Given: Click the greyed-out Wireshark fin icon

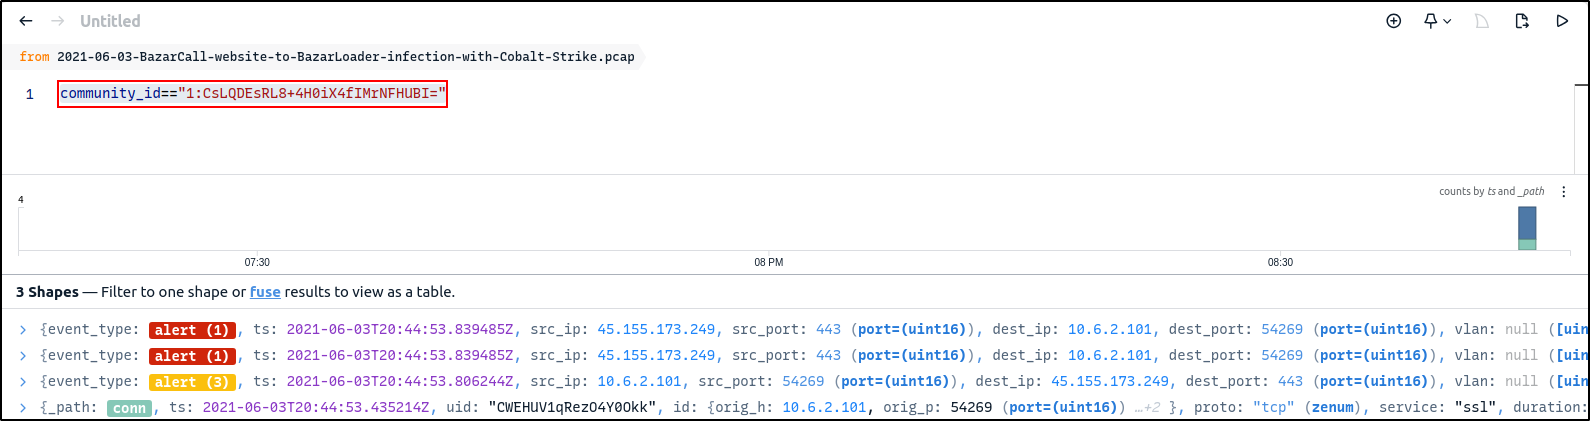Looking at the screenshot, I should point(1482,21).
